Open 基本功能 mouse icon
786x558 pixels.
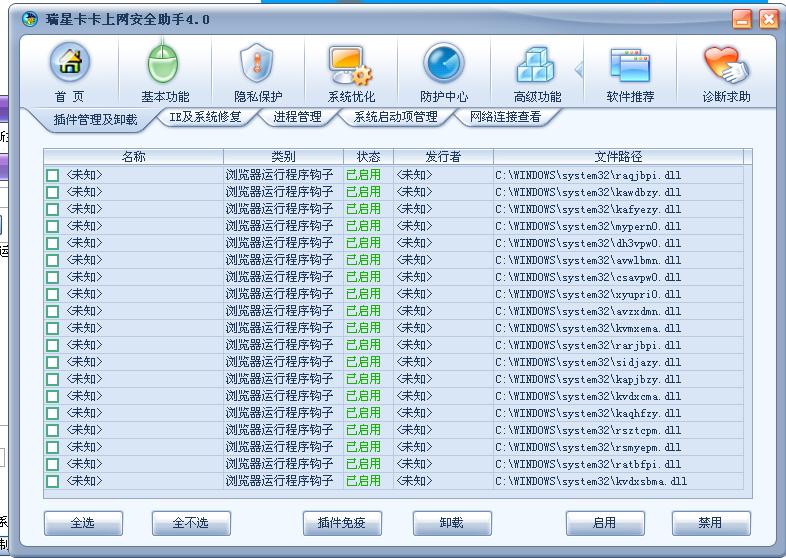(163, 64)
